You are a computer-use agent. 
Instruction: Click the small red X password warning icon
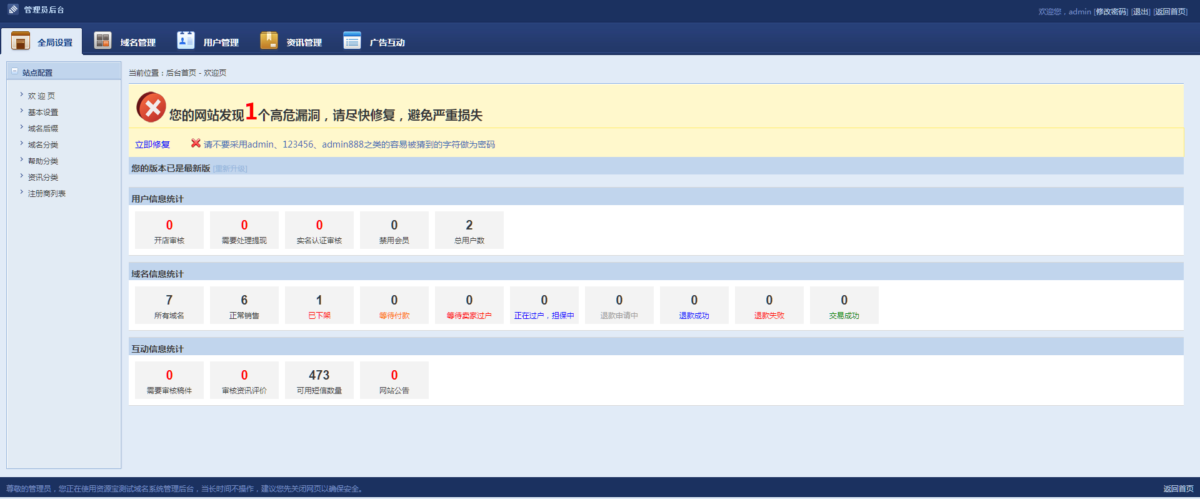[196, 143]
